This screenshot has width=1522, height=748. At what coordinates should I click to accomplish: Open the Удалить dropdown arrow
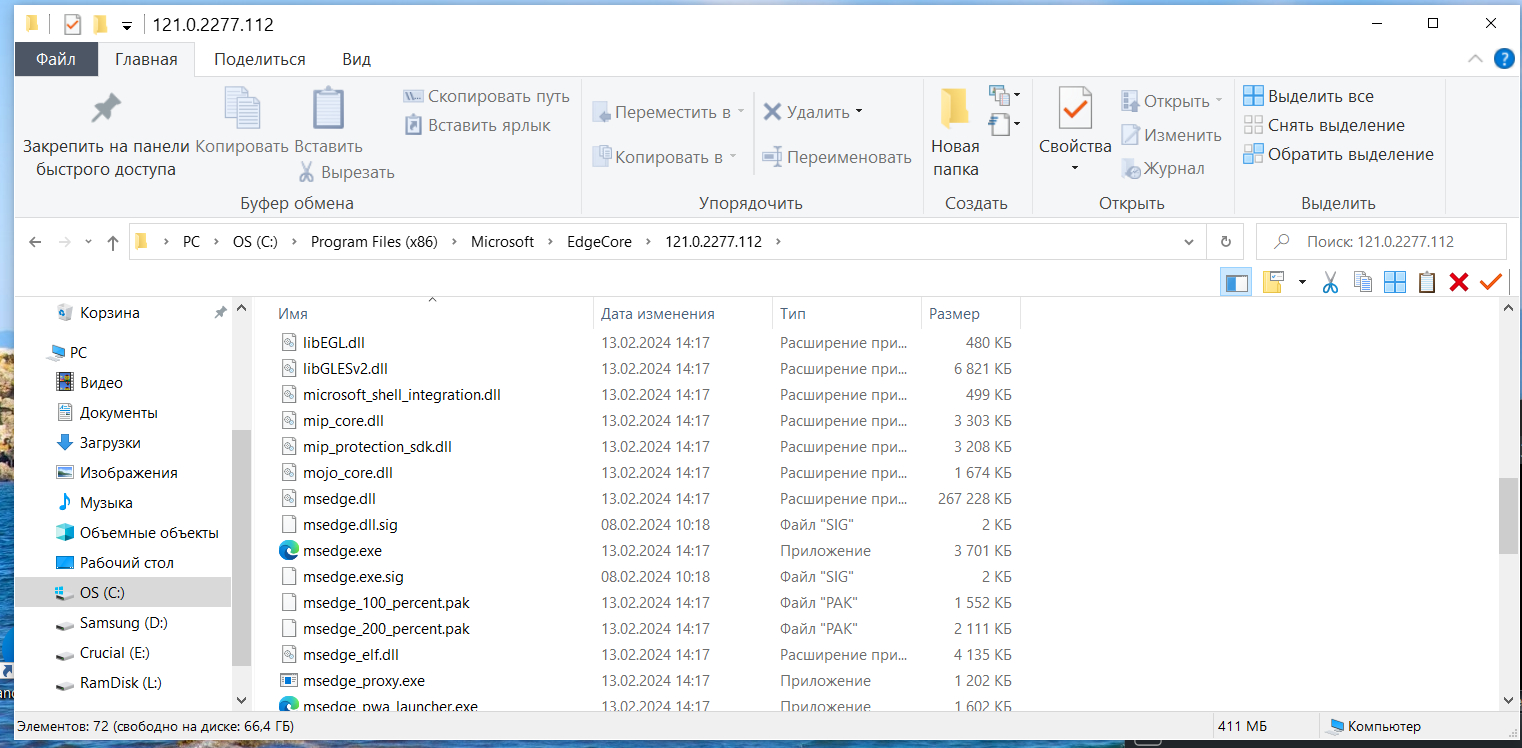tap(859, 111)
